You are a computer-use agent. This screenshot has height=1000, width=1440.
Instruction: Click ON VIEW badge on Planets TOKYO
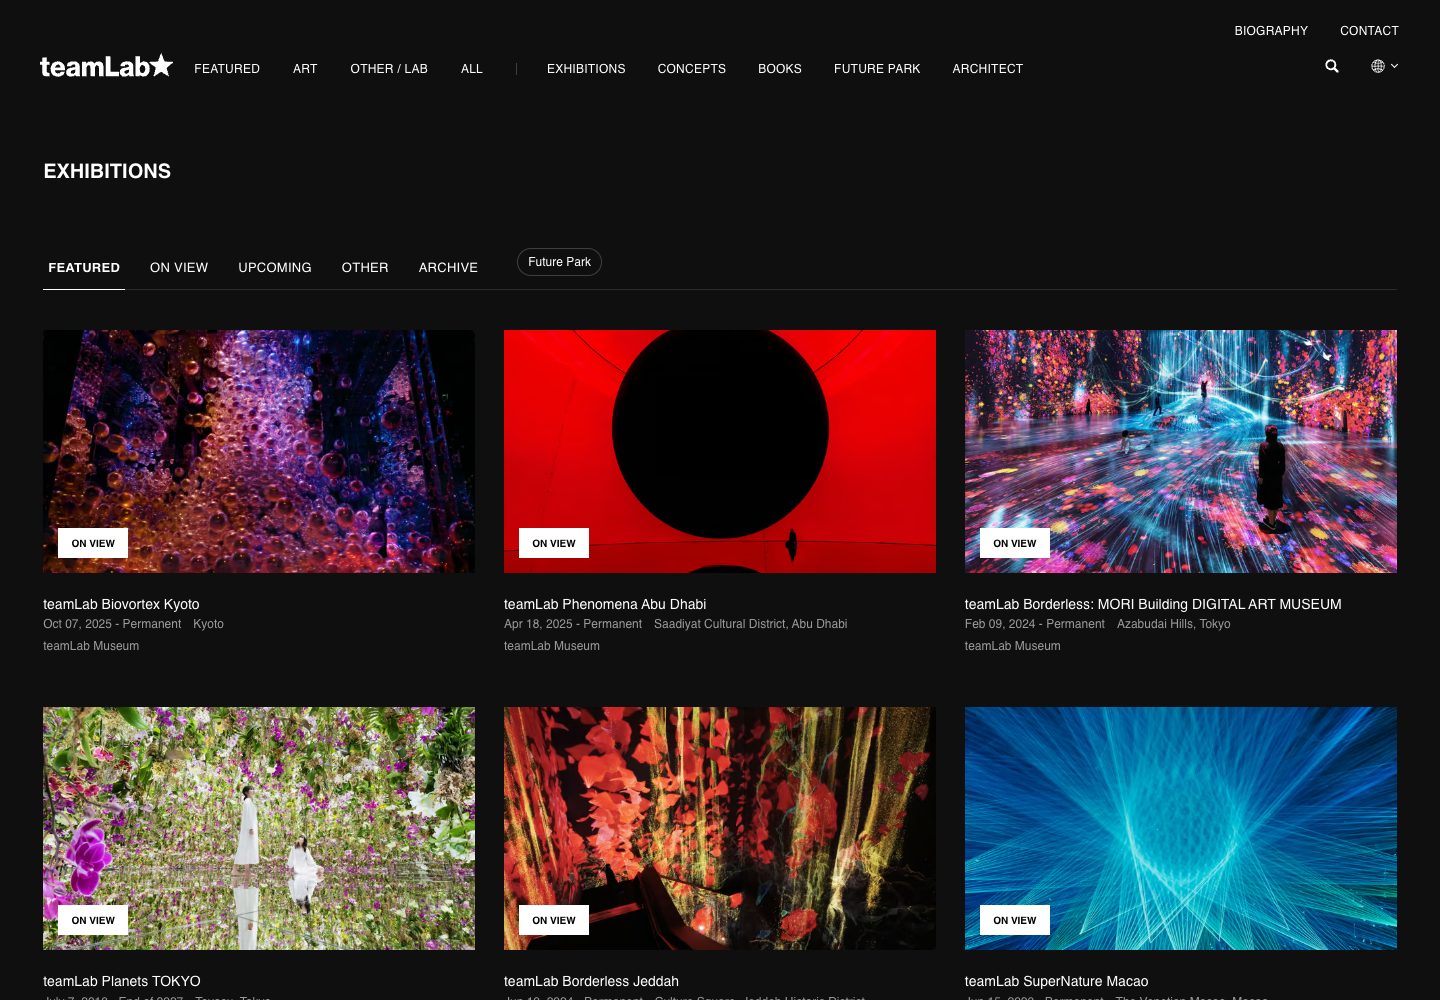(93, 920)
